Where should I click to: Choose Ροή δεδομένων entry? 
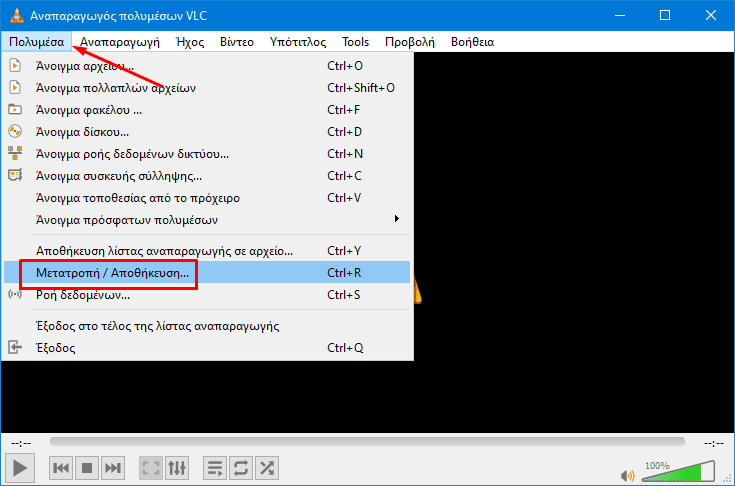[207, 295]
